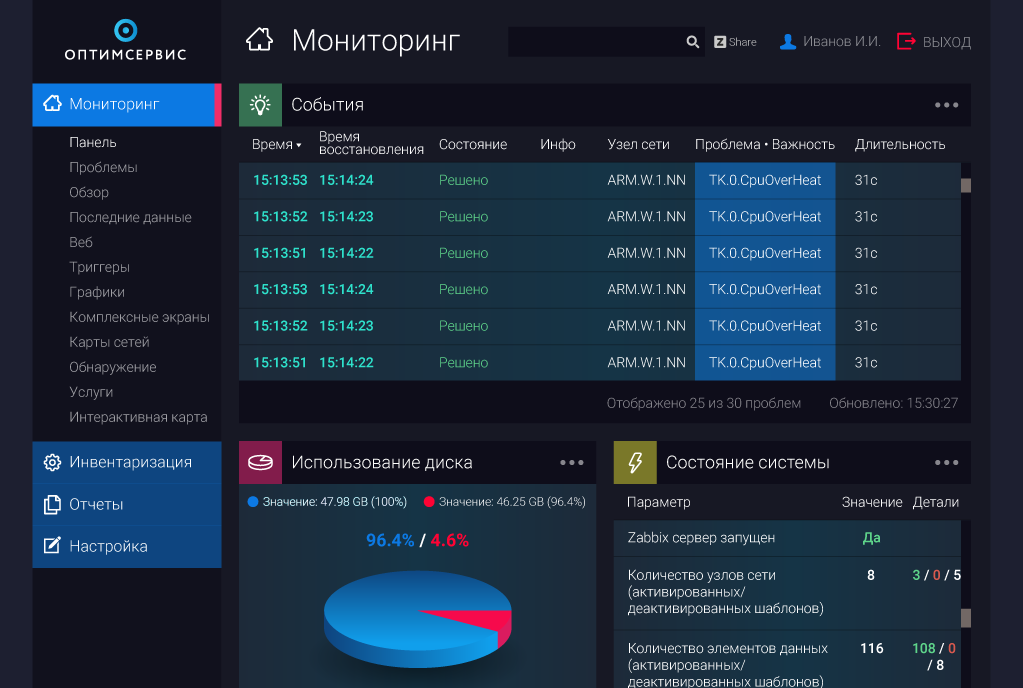Click the Z Share icon
Screen dimensions: 1023x688
pos(720,42)
